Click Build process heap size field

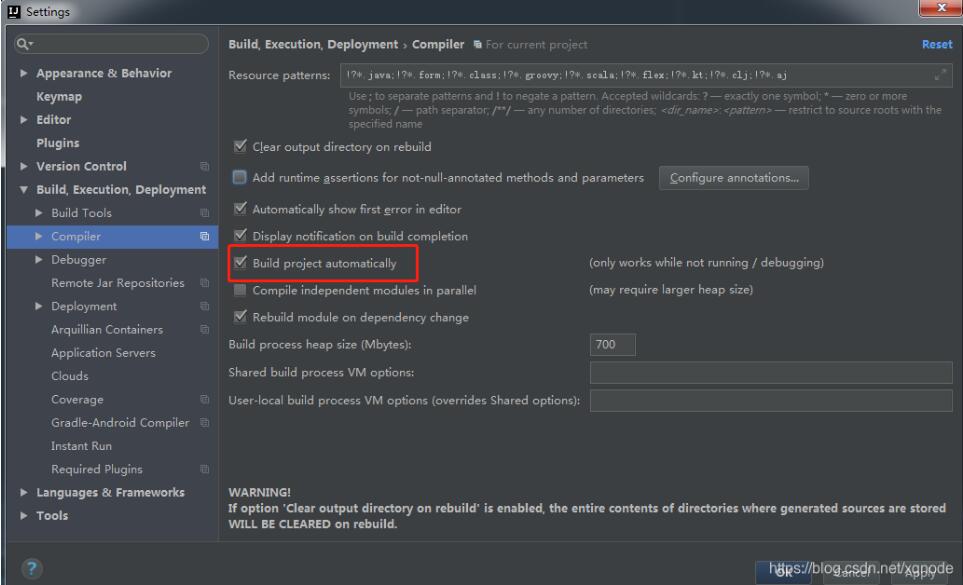[x=612, y=344]
